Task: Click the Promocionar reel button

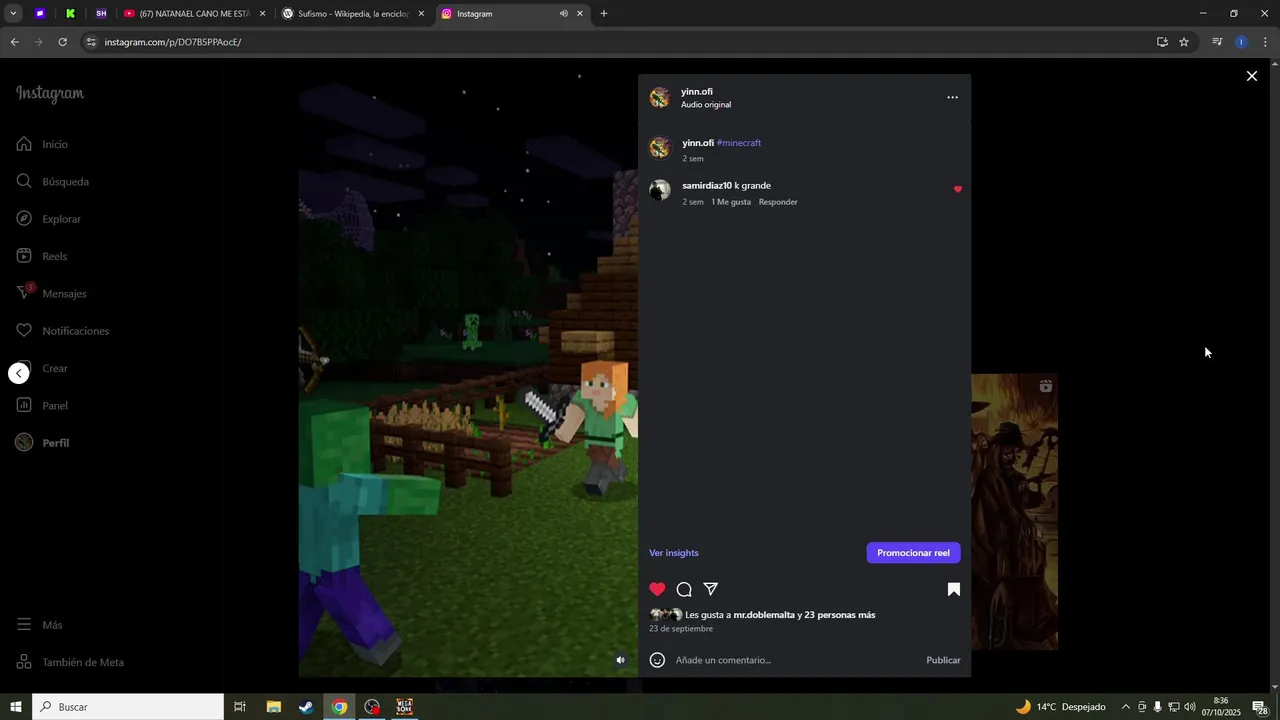Action: tap(913, 553)
